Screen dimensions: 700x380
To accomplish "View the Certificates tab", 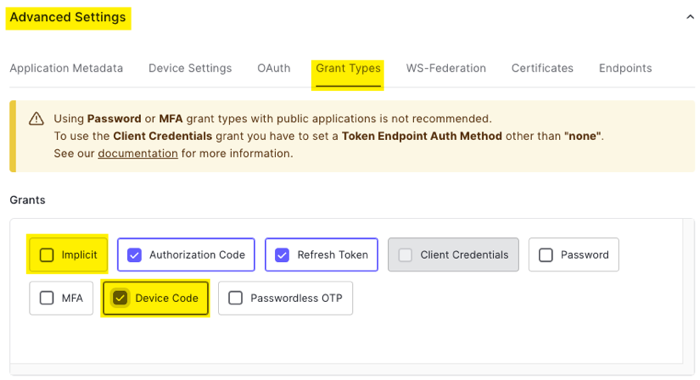I will point(542,68).
